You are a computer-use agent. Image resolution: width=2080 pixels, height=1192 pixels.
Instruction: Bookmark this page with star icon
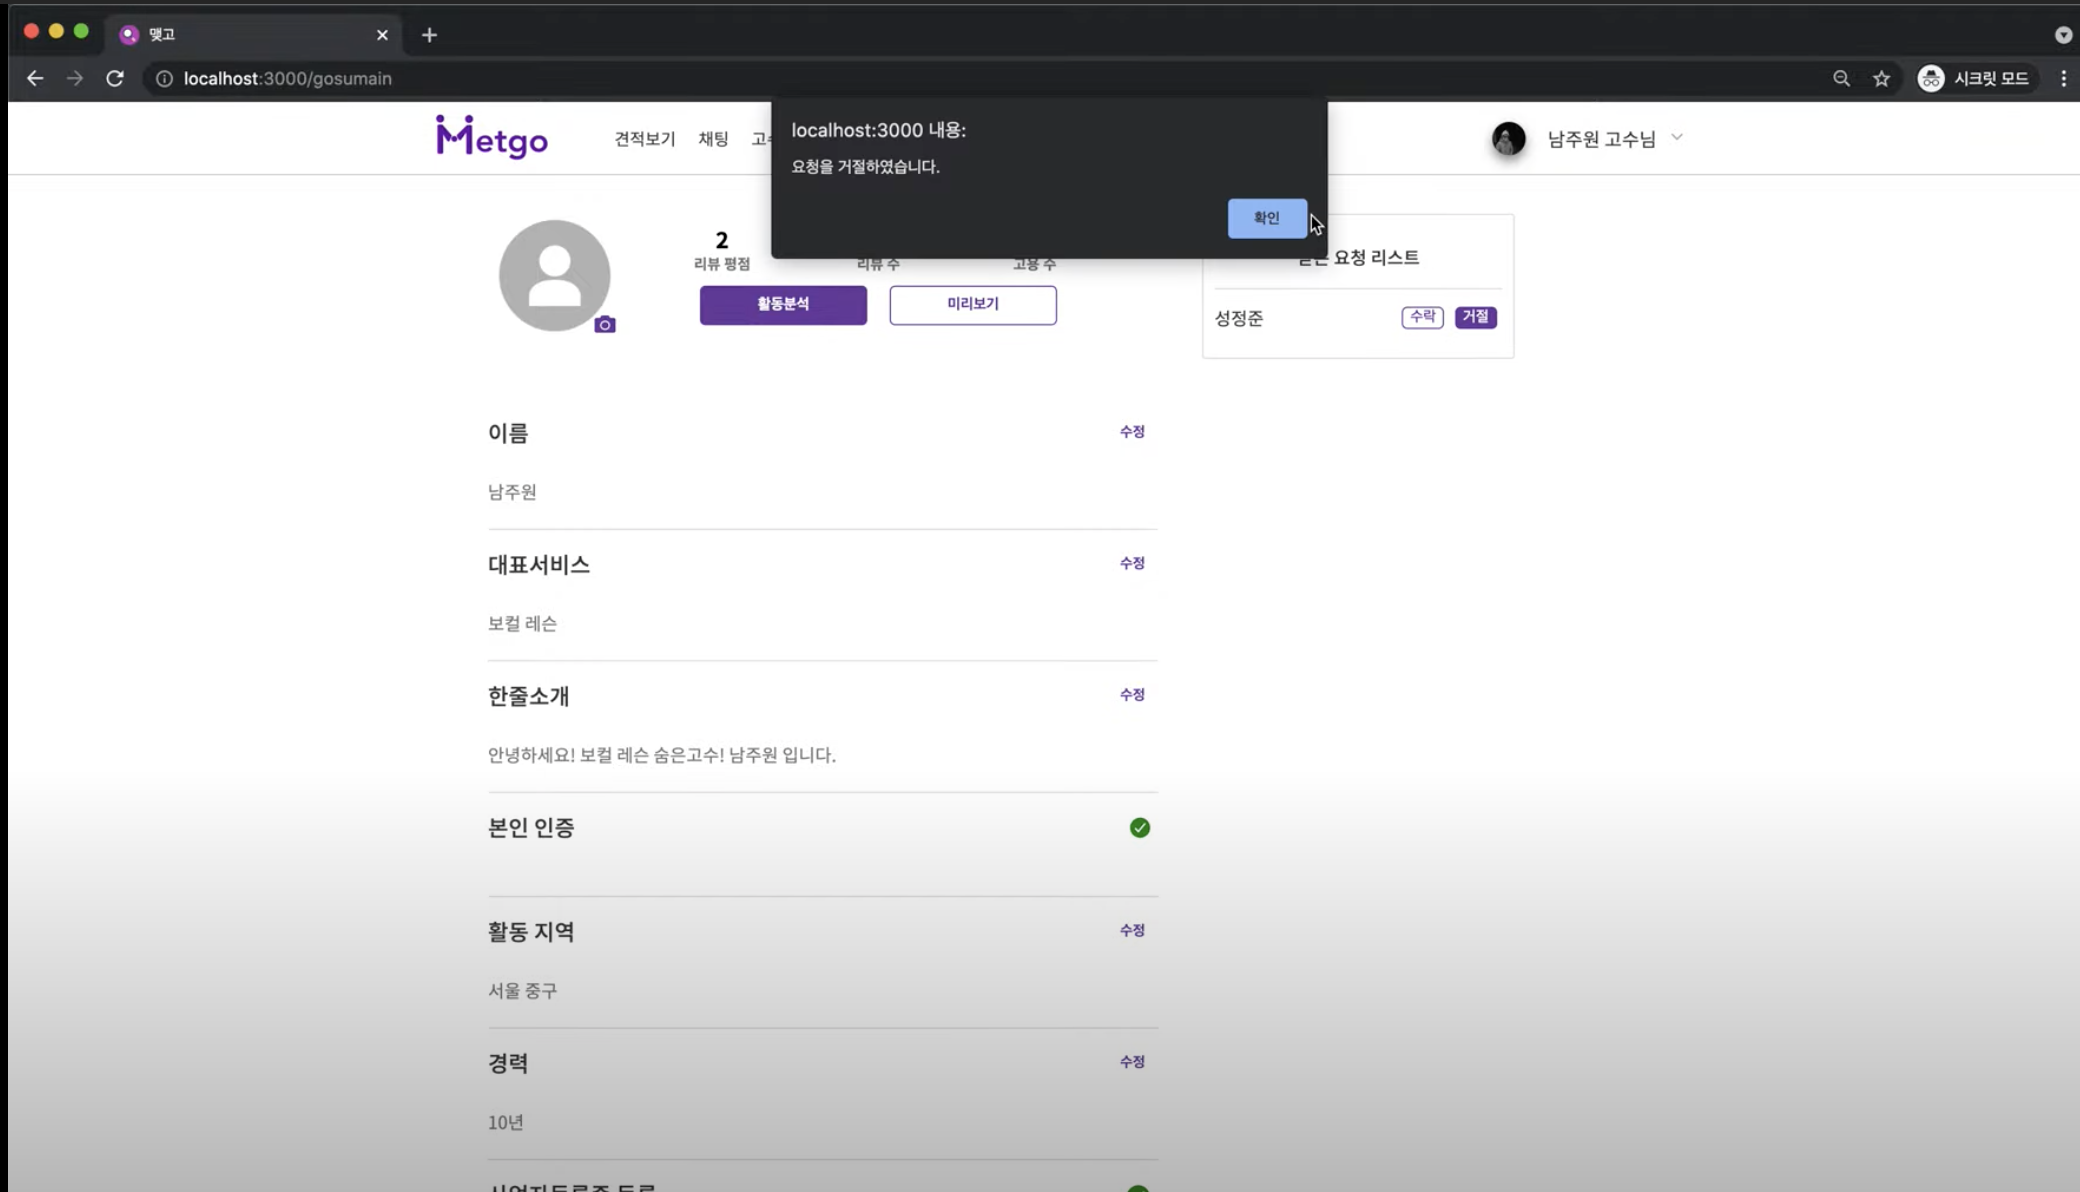point(1881,78)
